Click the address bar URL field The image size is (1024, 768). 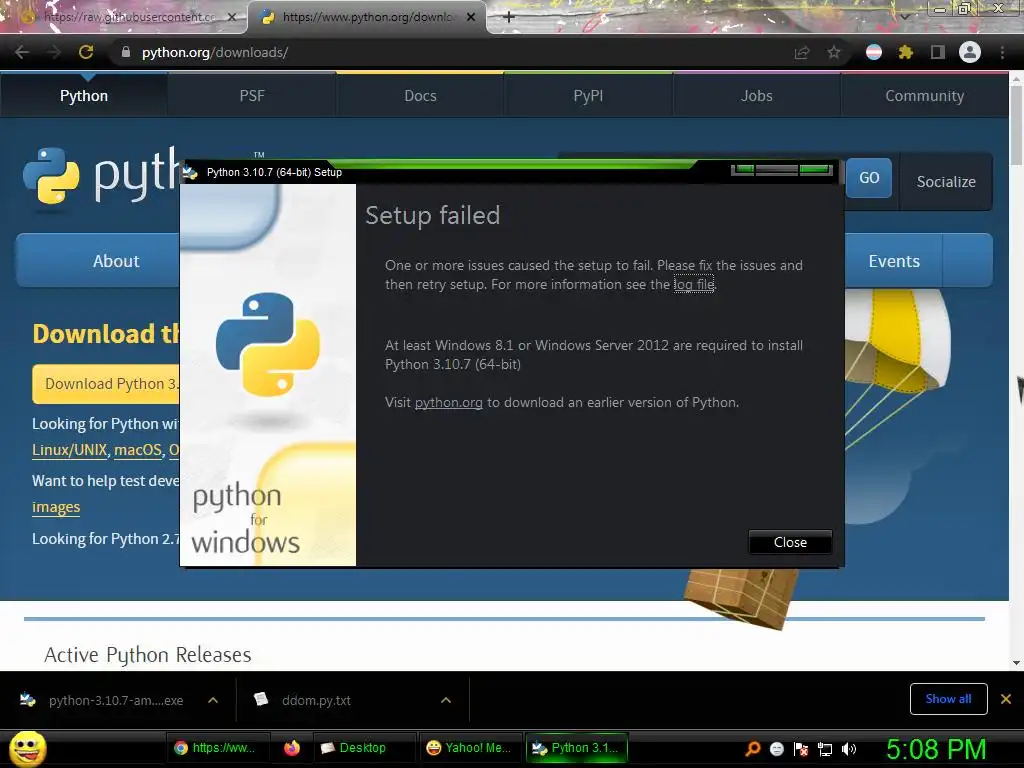[457, 52]
